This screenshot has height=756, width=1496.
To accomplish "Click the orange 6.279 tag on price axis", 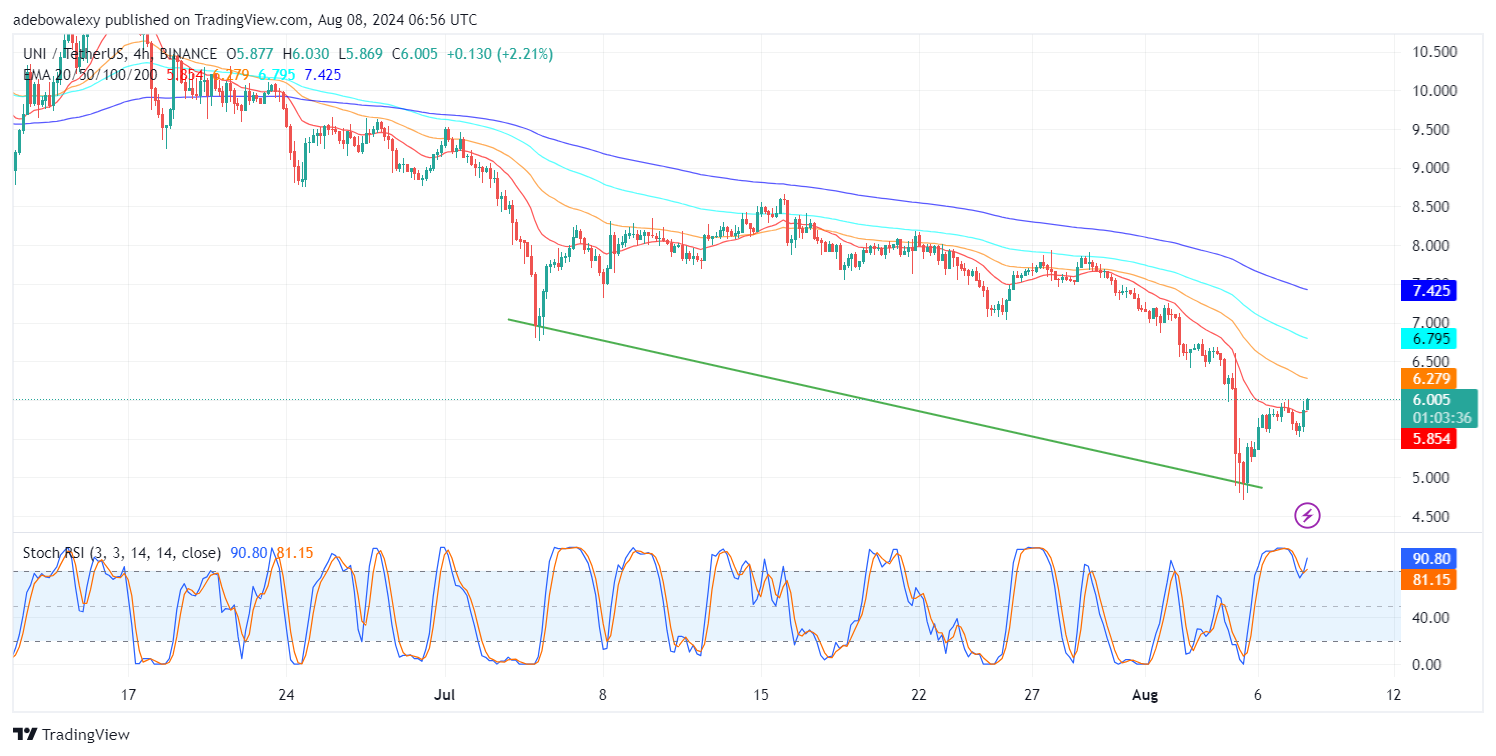I will click(1429, 379).
